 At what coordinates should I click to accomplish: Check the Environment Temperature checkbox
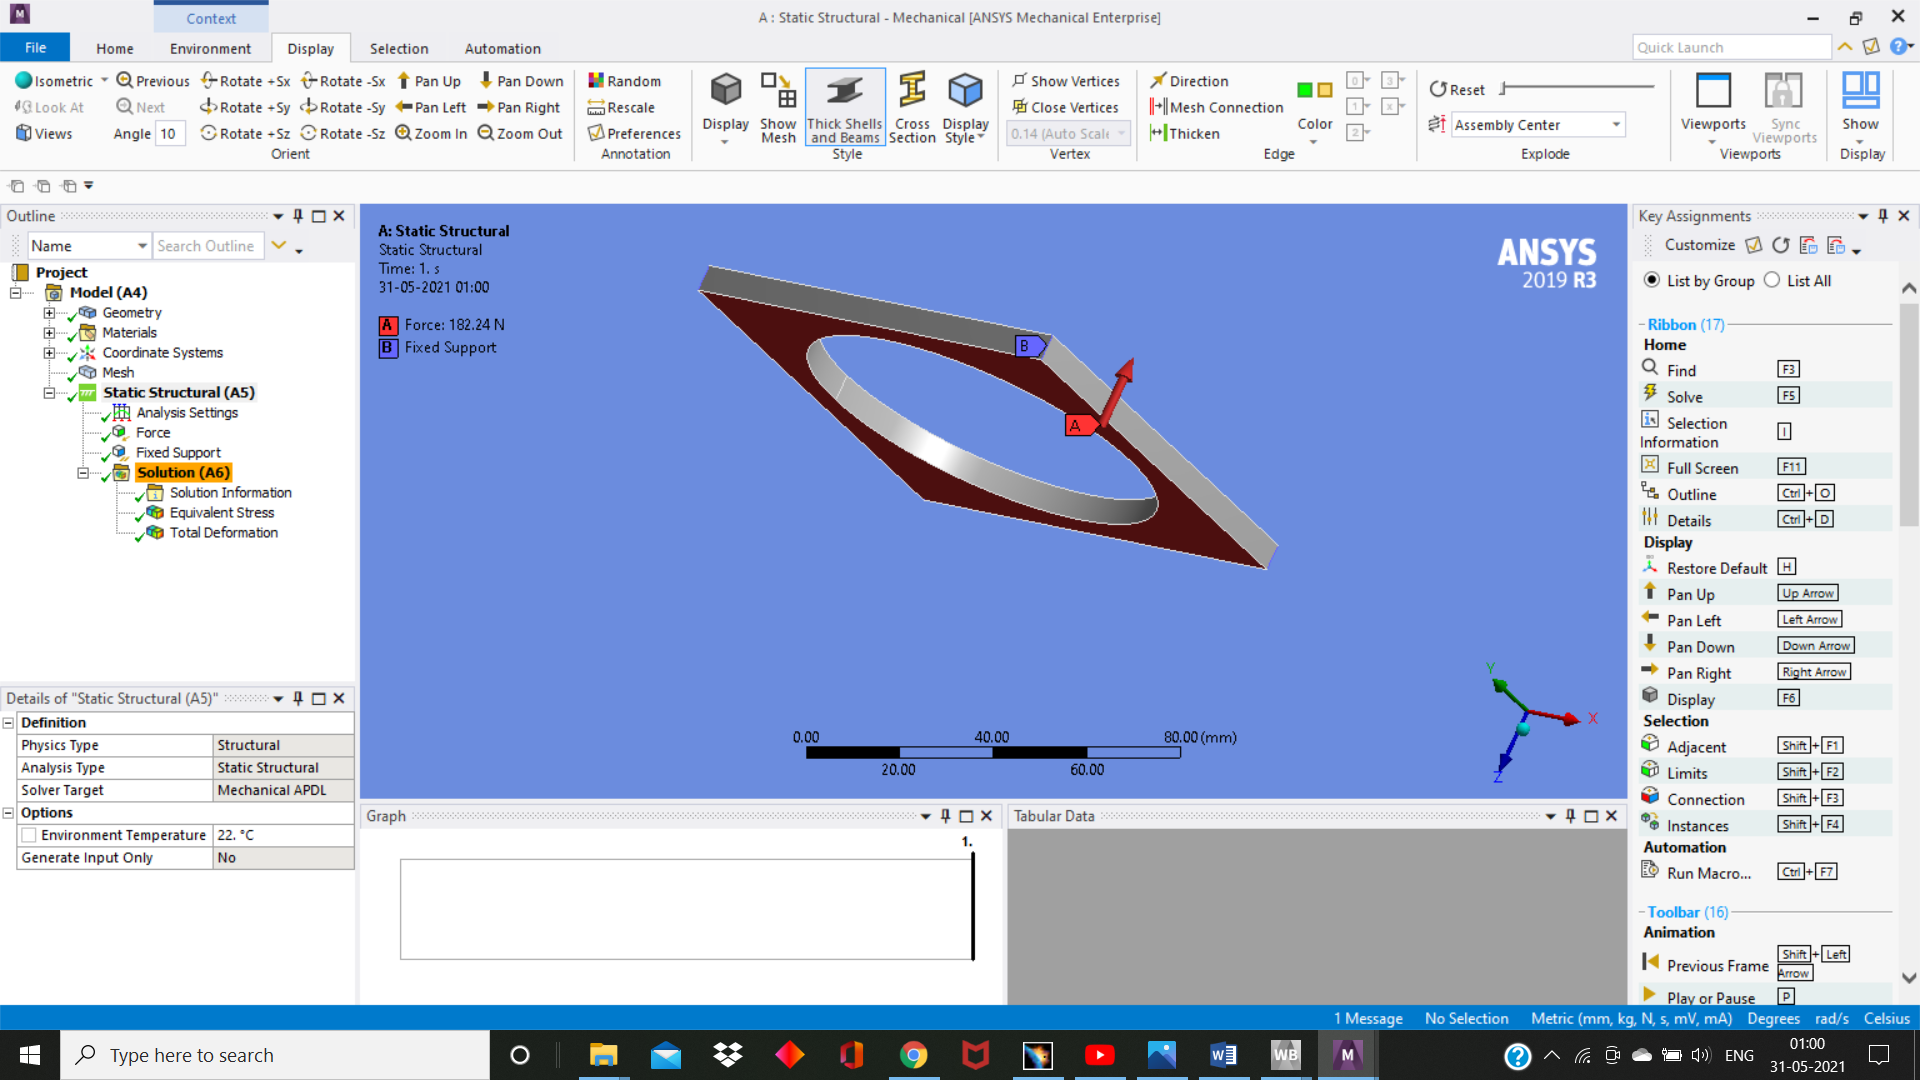(29, 835)
